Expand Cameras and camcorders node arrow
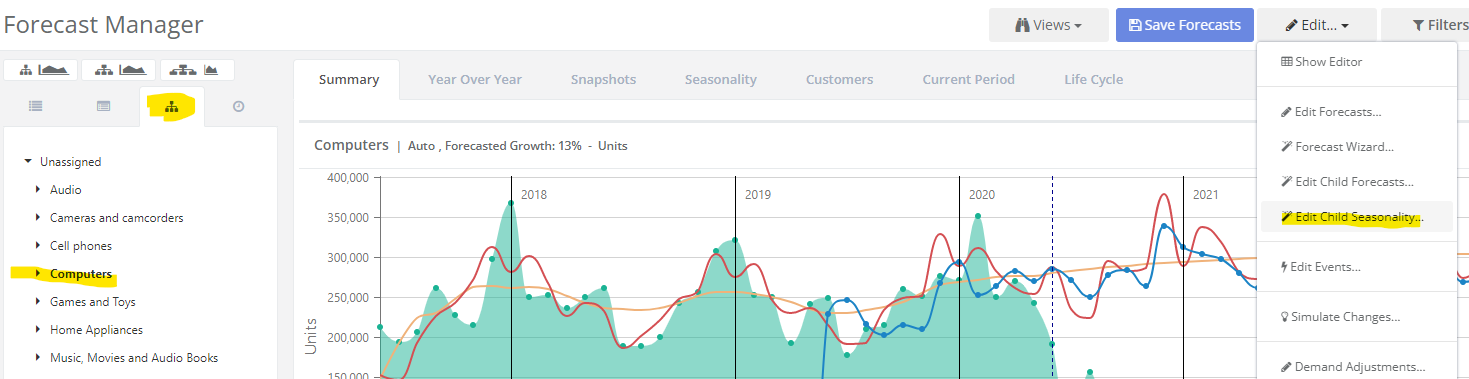The image size is (1469, 379). (38, 217)
